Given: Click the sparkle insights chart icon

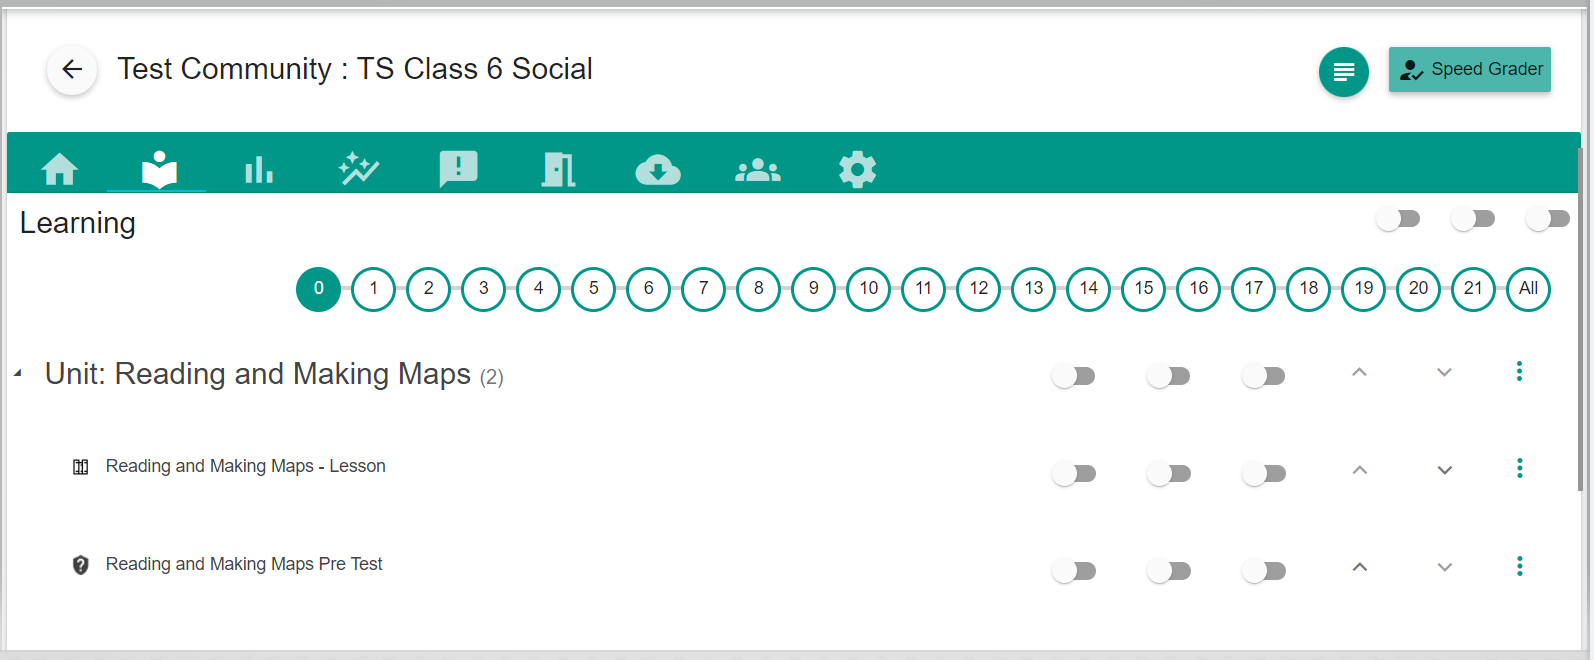Looking at the screenshot, I should click(x=359, y=169).
